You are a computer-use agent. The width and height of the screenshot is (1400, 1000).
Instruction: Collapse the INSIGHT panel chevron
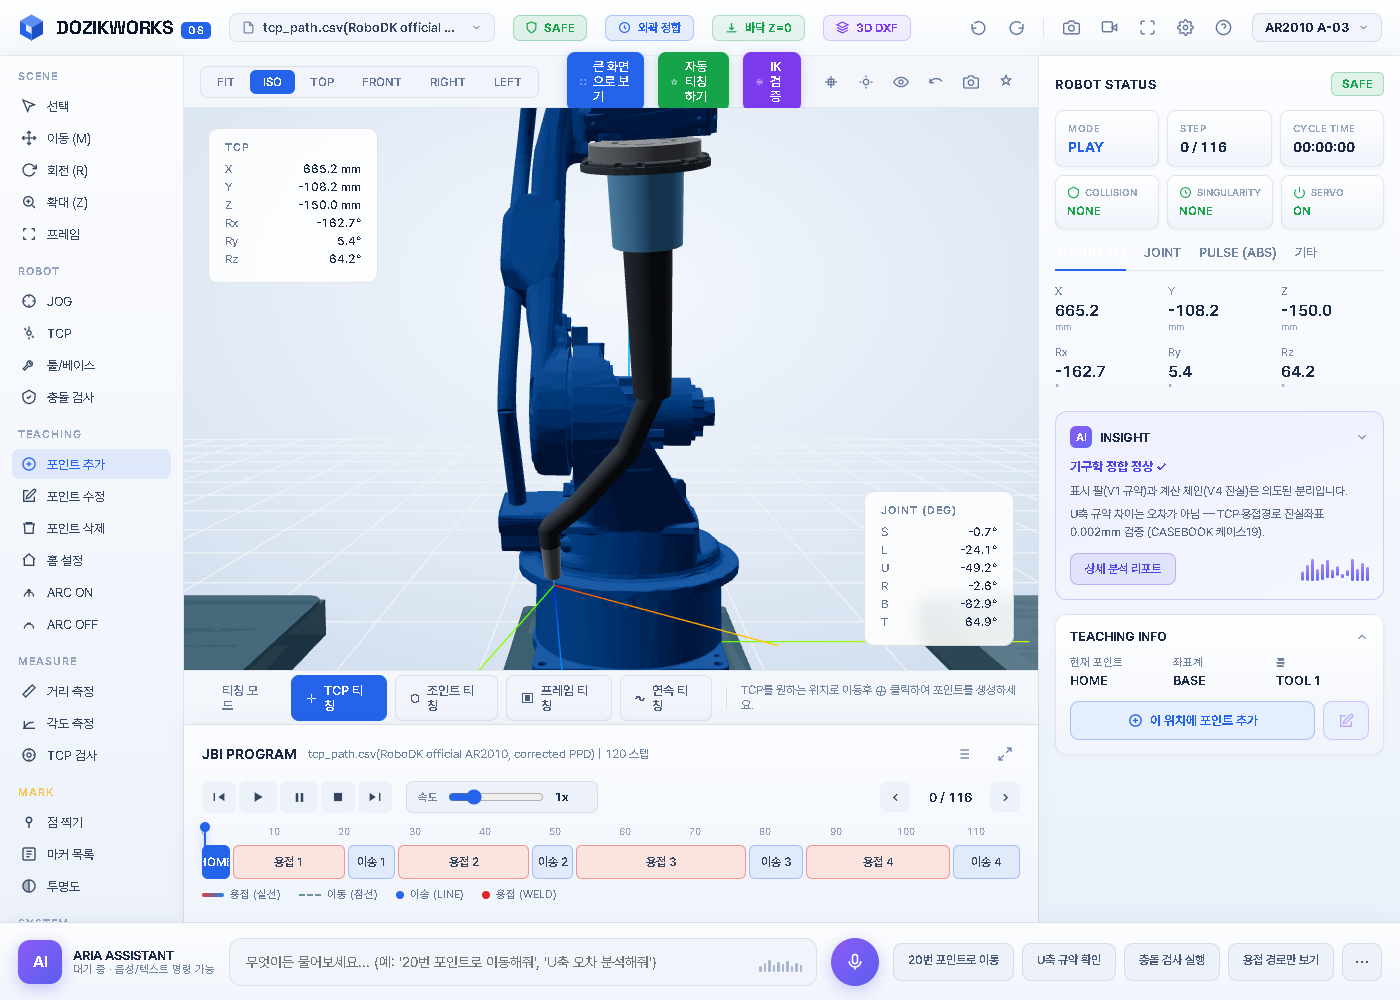click(x=1362, y=437)
